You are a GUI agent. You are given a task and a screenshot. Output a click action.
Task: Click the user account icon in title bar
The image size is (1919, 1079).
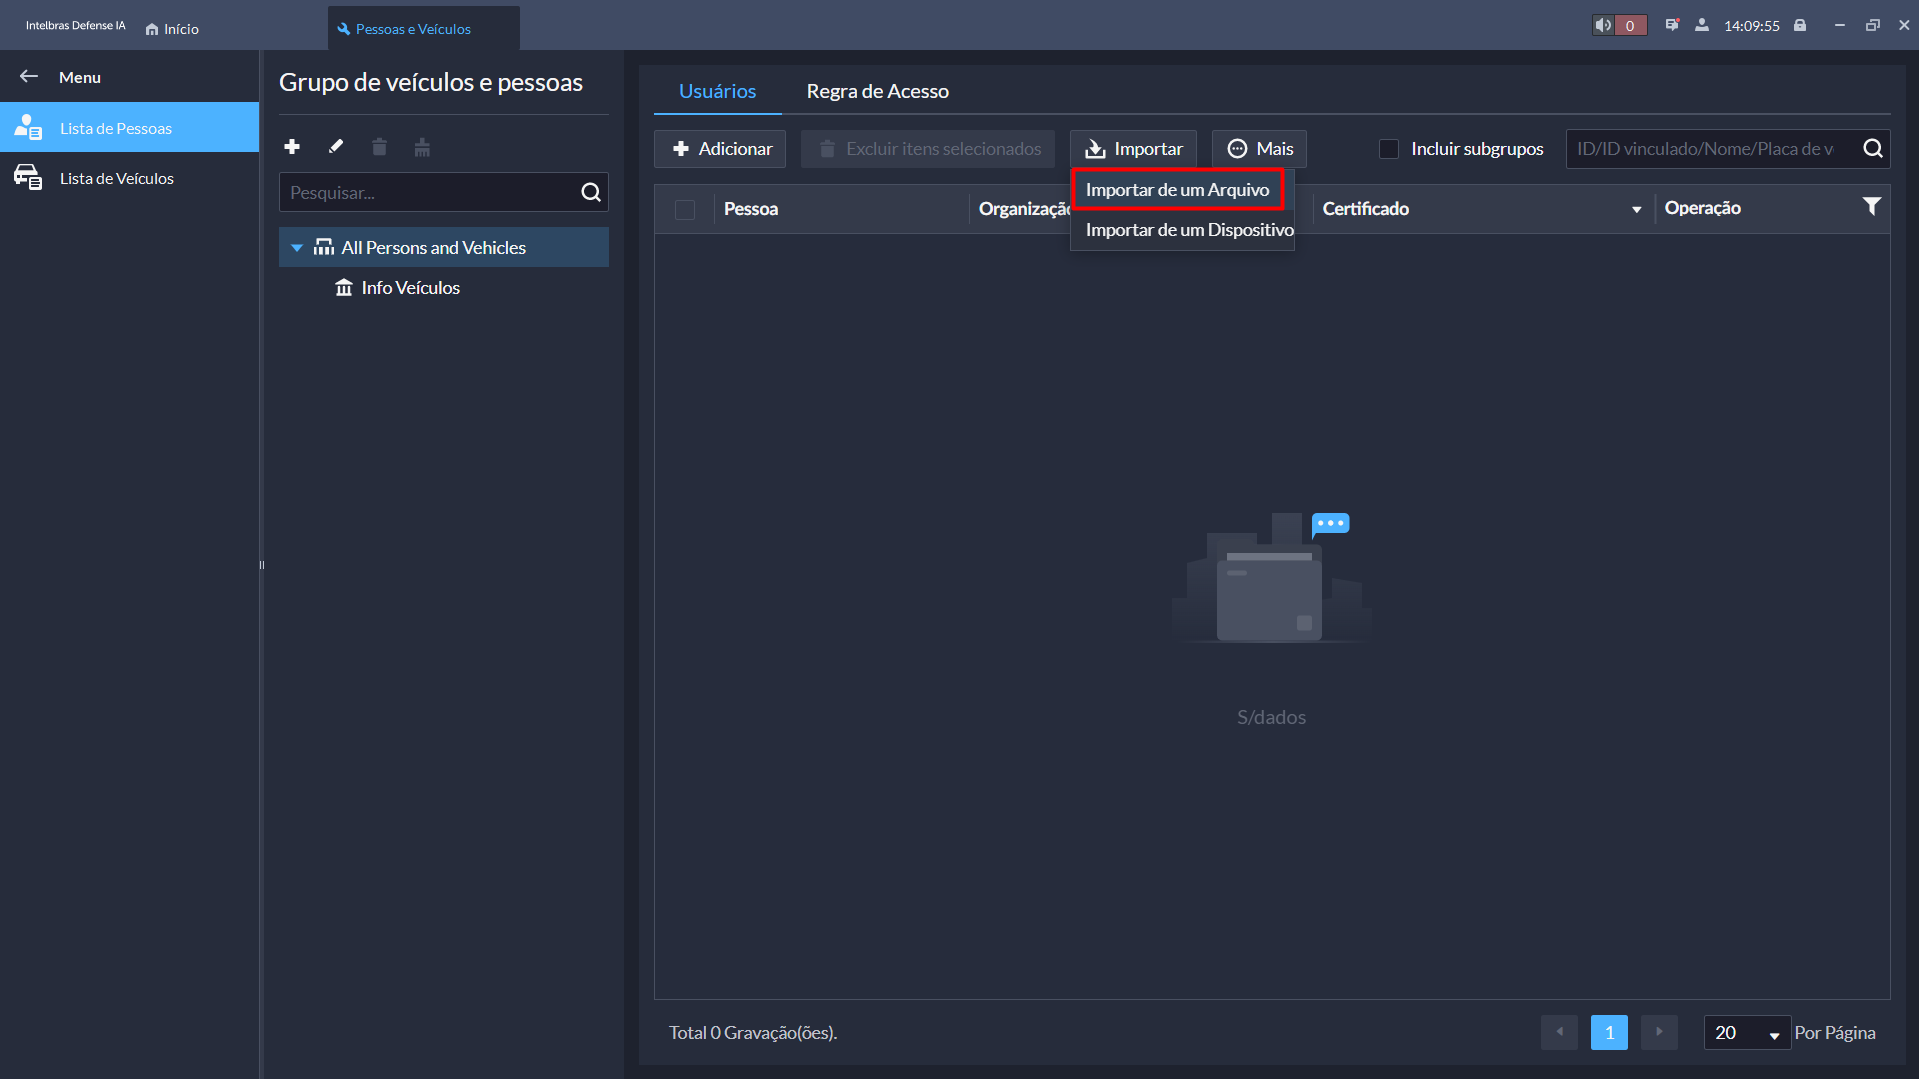1701,26
